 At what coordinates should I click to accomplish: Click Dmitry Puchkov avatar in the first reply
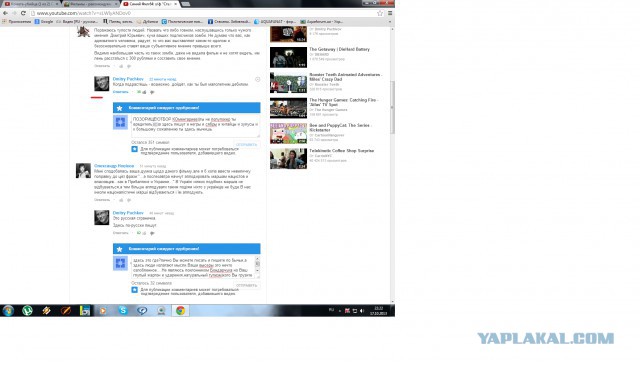102,84
